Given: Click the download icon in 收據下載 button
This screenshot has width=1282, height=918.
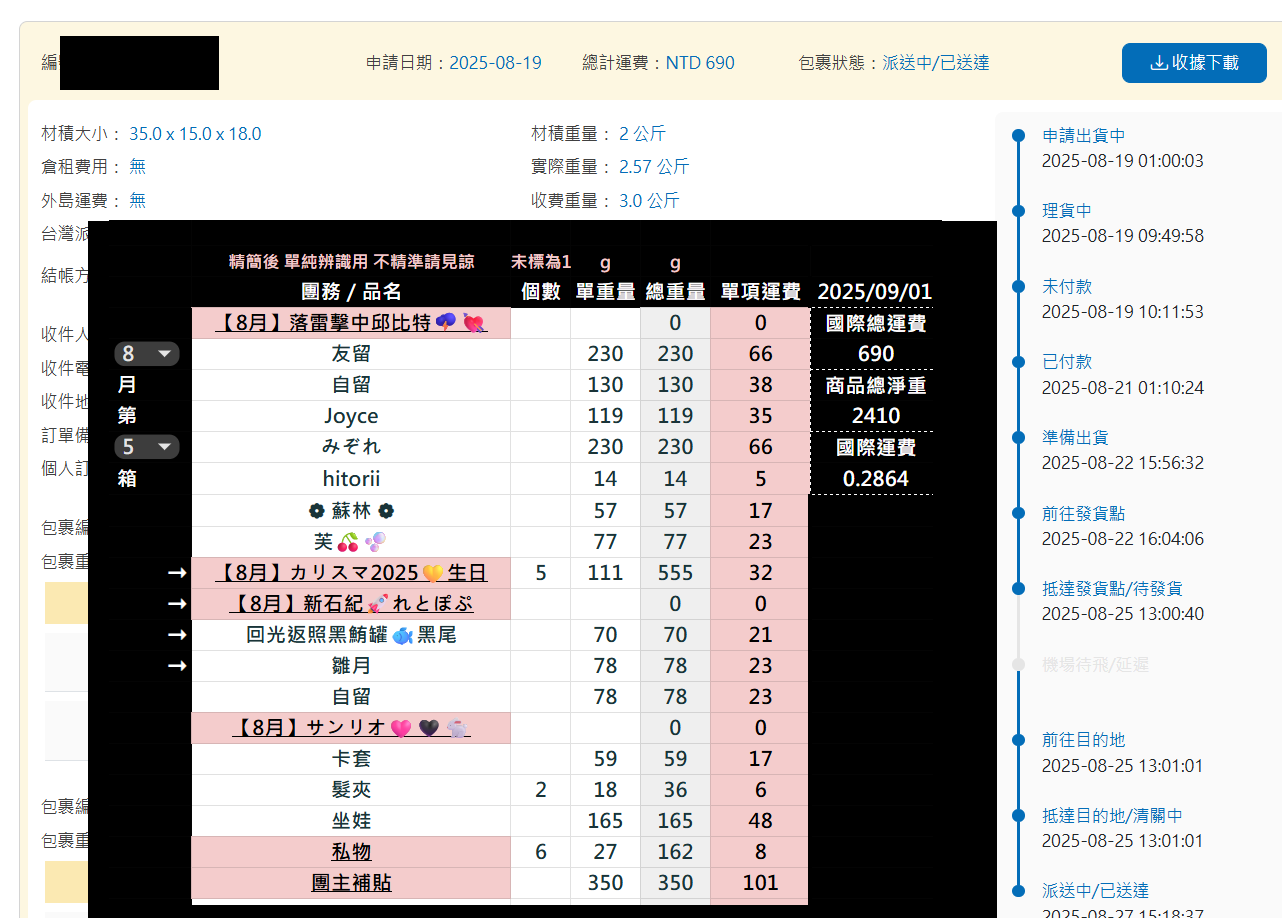Looking at the screenshot, I should (x=1158, y=63).
